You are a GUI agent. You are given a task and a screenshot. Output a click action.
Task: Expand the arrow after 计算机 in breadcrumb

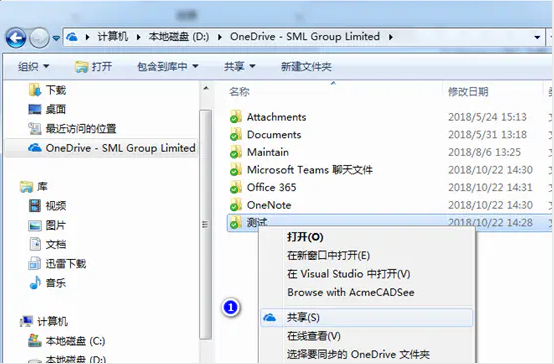[138, 37]
